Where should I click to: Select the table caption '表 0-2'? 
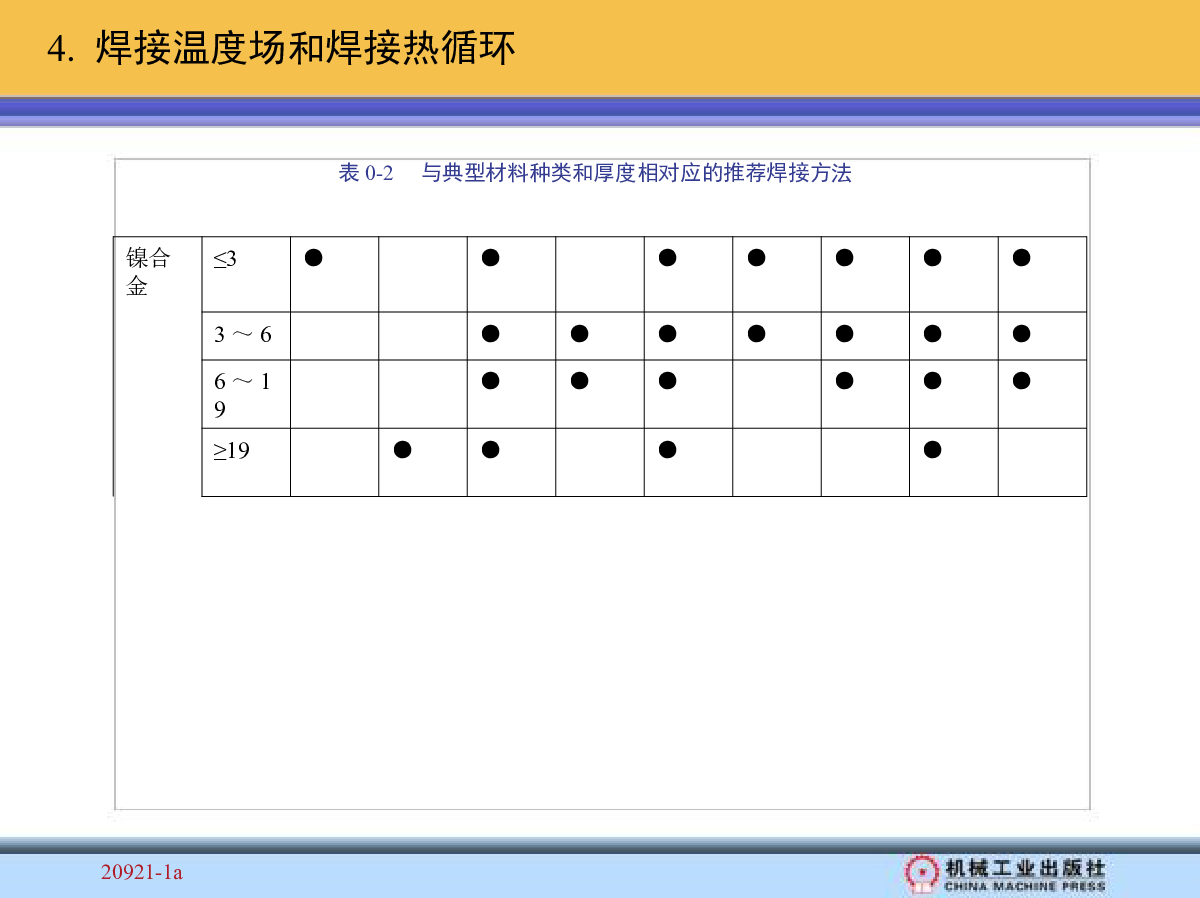pyautogui.click(x=366, y=173)
